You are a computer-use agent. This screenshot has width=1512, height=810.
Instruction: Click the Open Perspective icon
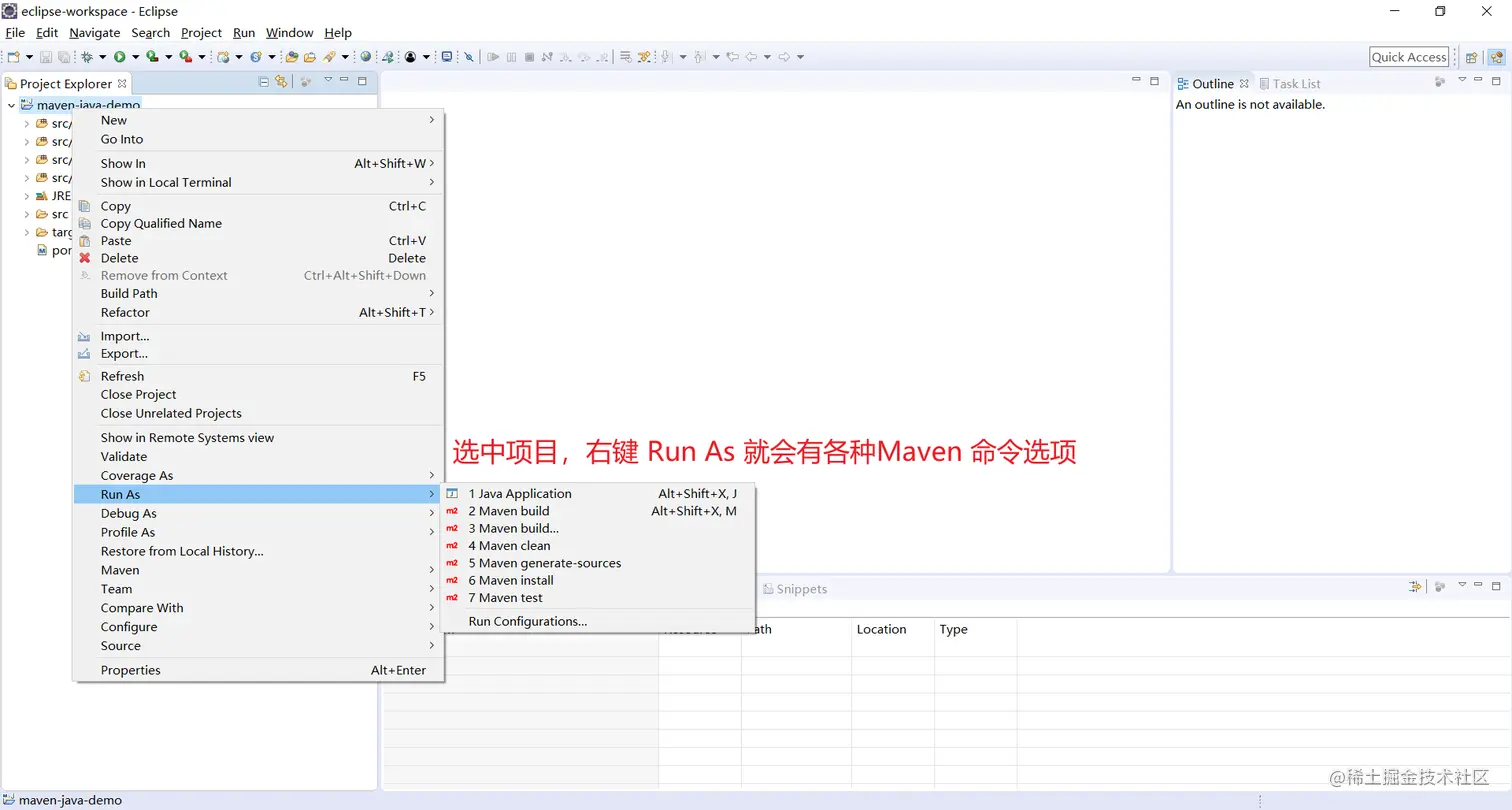click(x=1471, y=57)
